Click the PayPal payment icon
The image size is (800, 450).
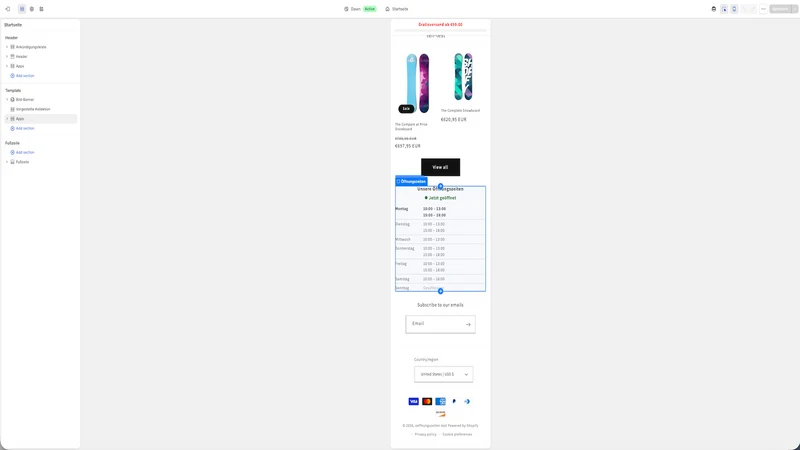[x=454, y=402]
